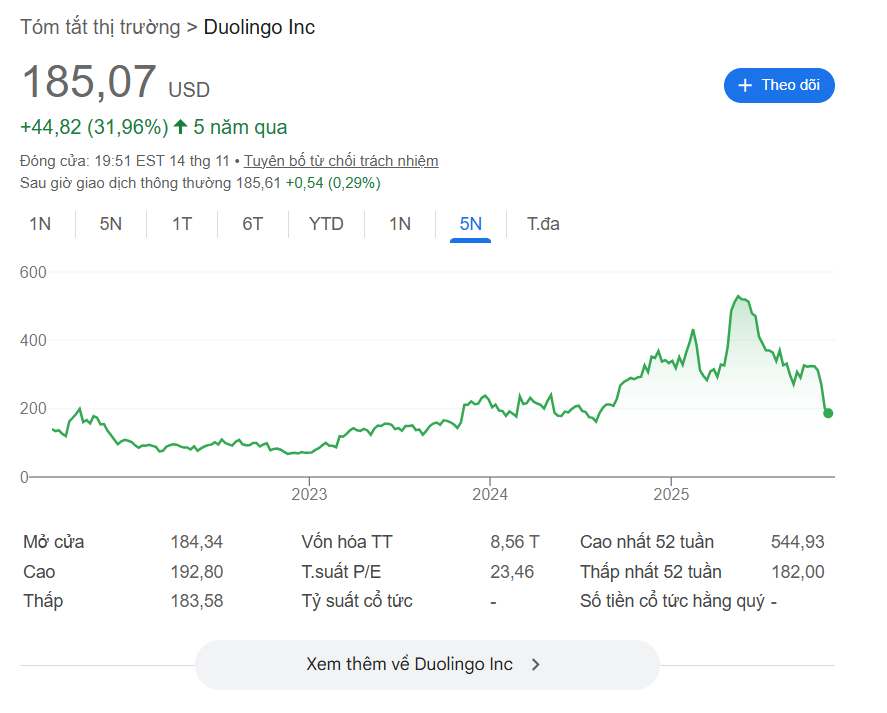The height and width of the screenshot is (713, 887).
Task: Click the 185,07 USD price figure
Action: pyautogui.click(x=90, y=82)
